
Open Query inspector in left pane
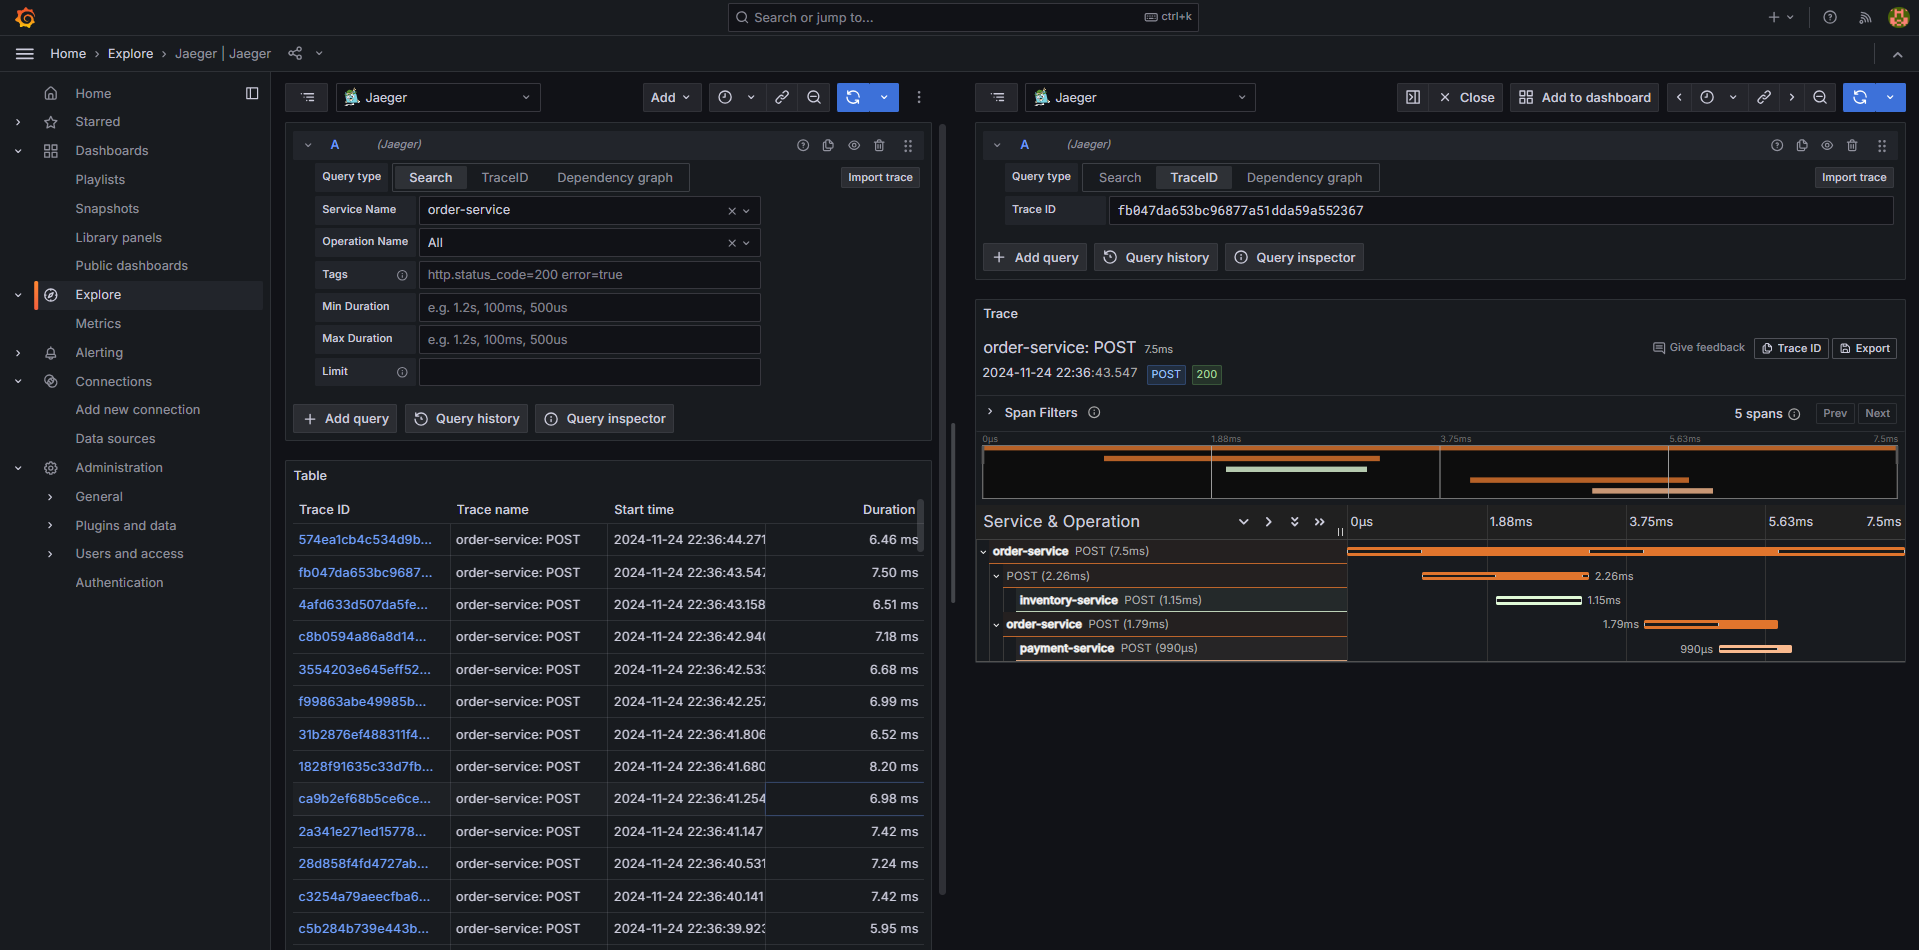[605, 418]
